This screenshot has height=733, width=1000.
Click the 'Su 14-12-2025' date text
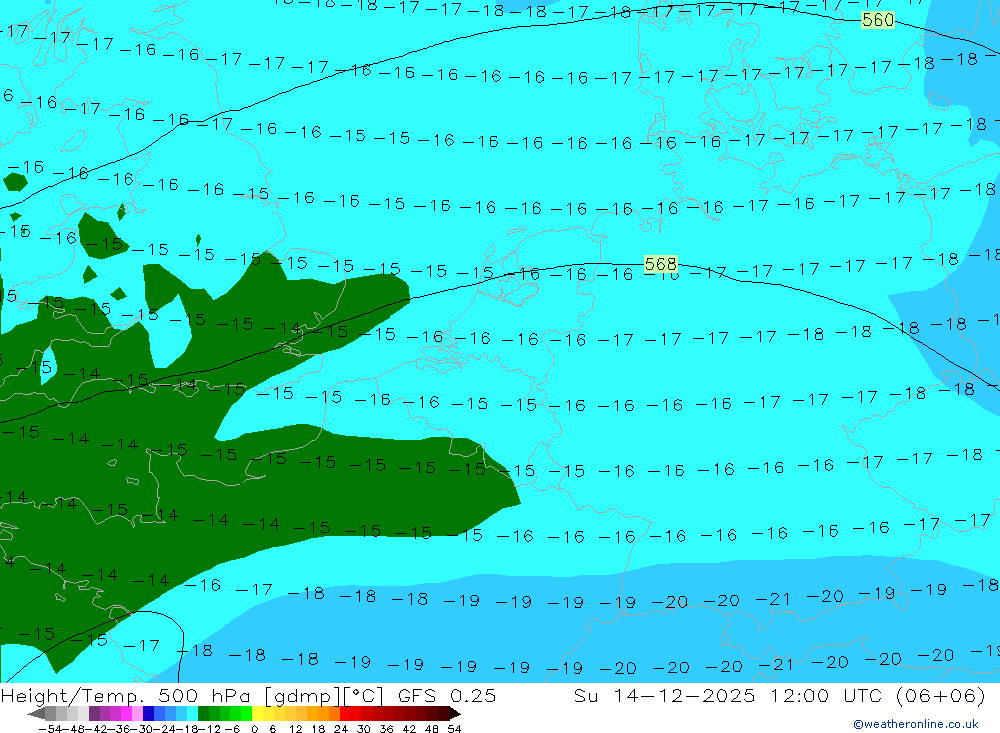click(x=664, y=696)
